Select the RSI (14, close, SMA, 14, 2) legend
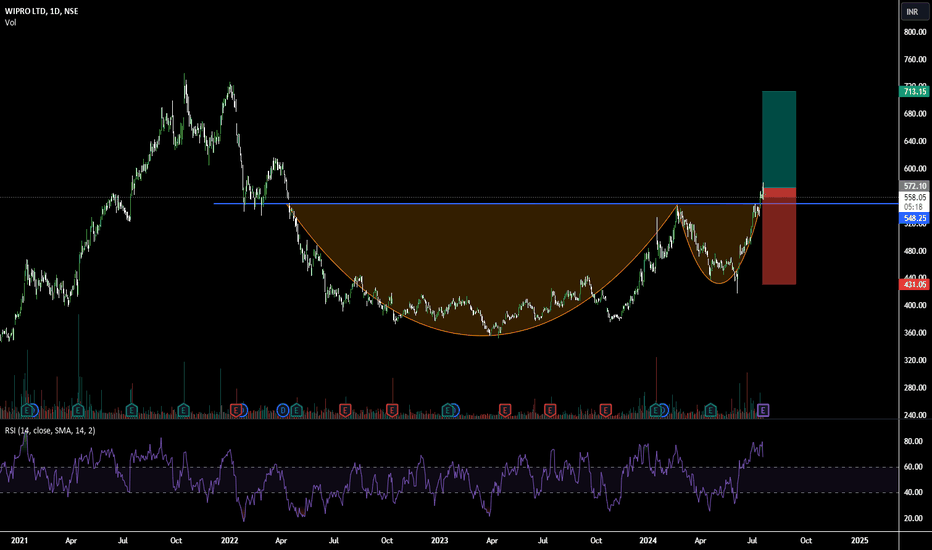 click(50, 430)
